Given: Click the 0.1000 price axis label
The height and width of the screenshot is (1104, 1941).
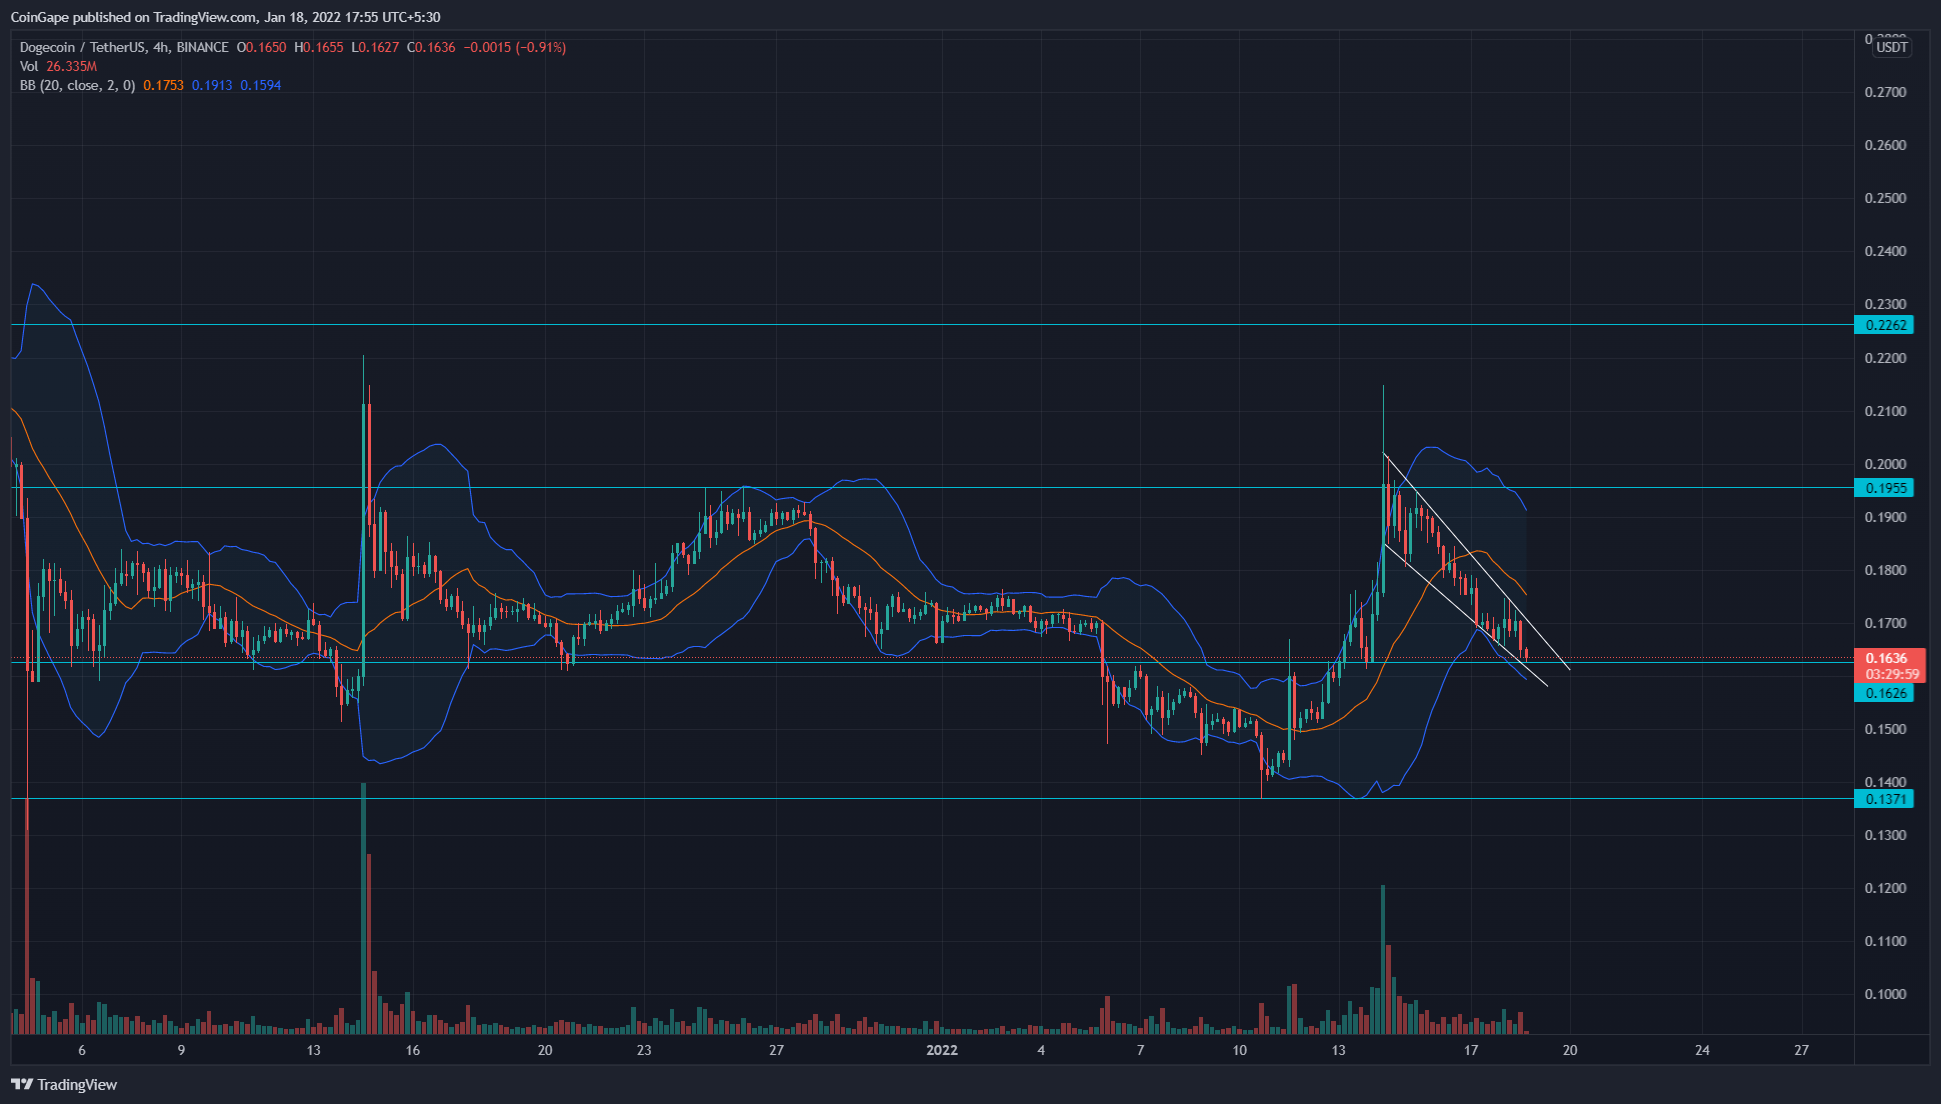Looking at the screenshot, I should point(1886,994).
